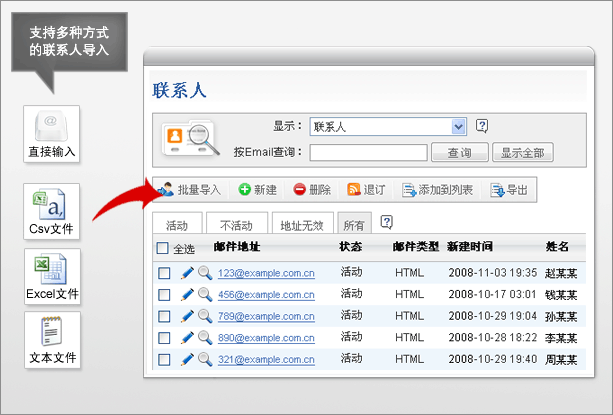The image size is (613, 415).
Task: Switch to the 活动 tab
Action: (177, 223)
